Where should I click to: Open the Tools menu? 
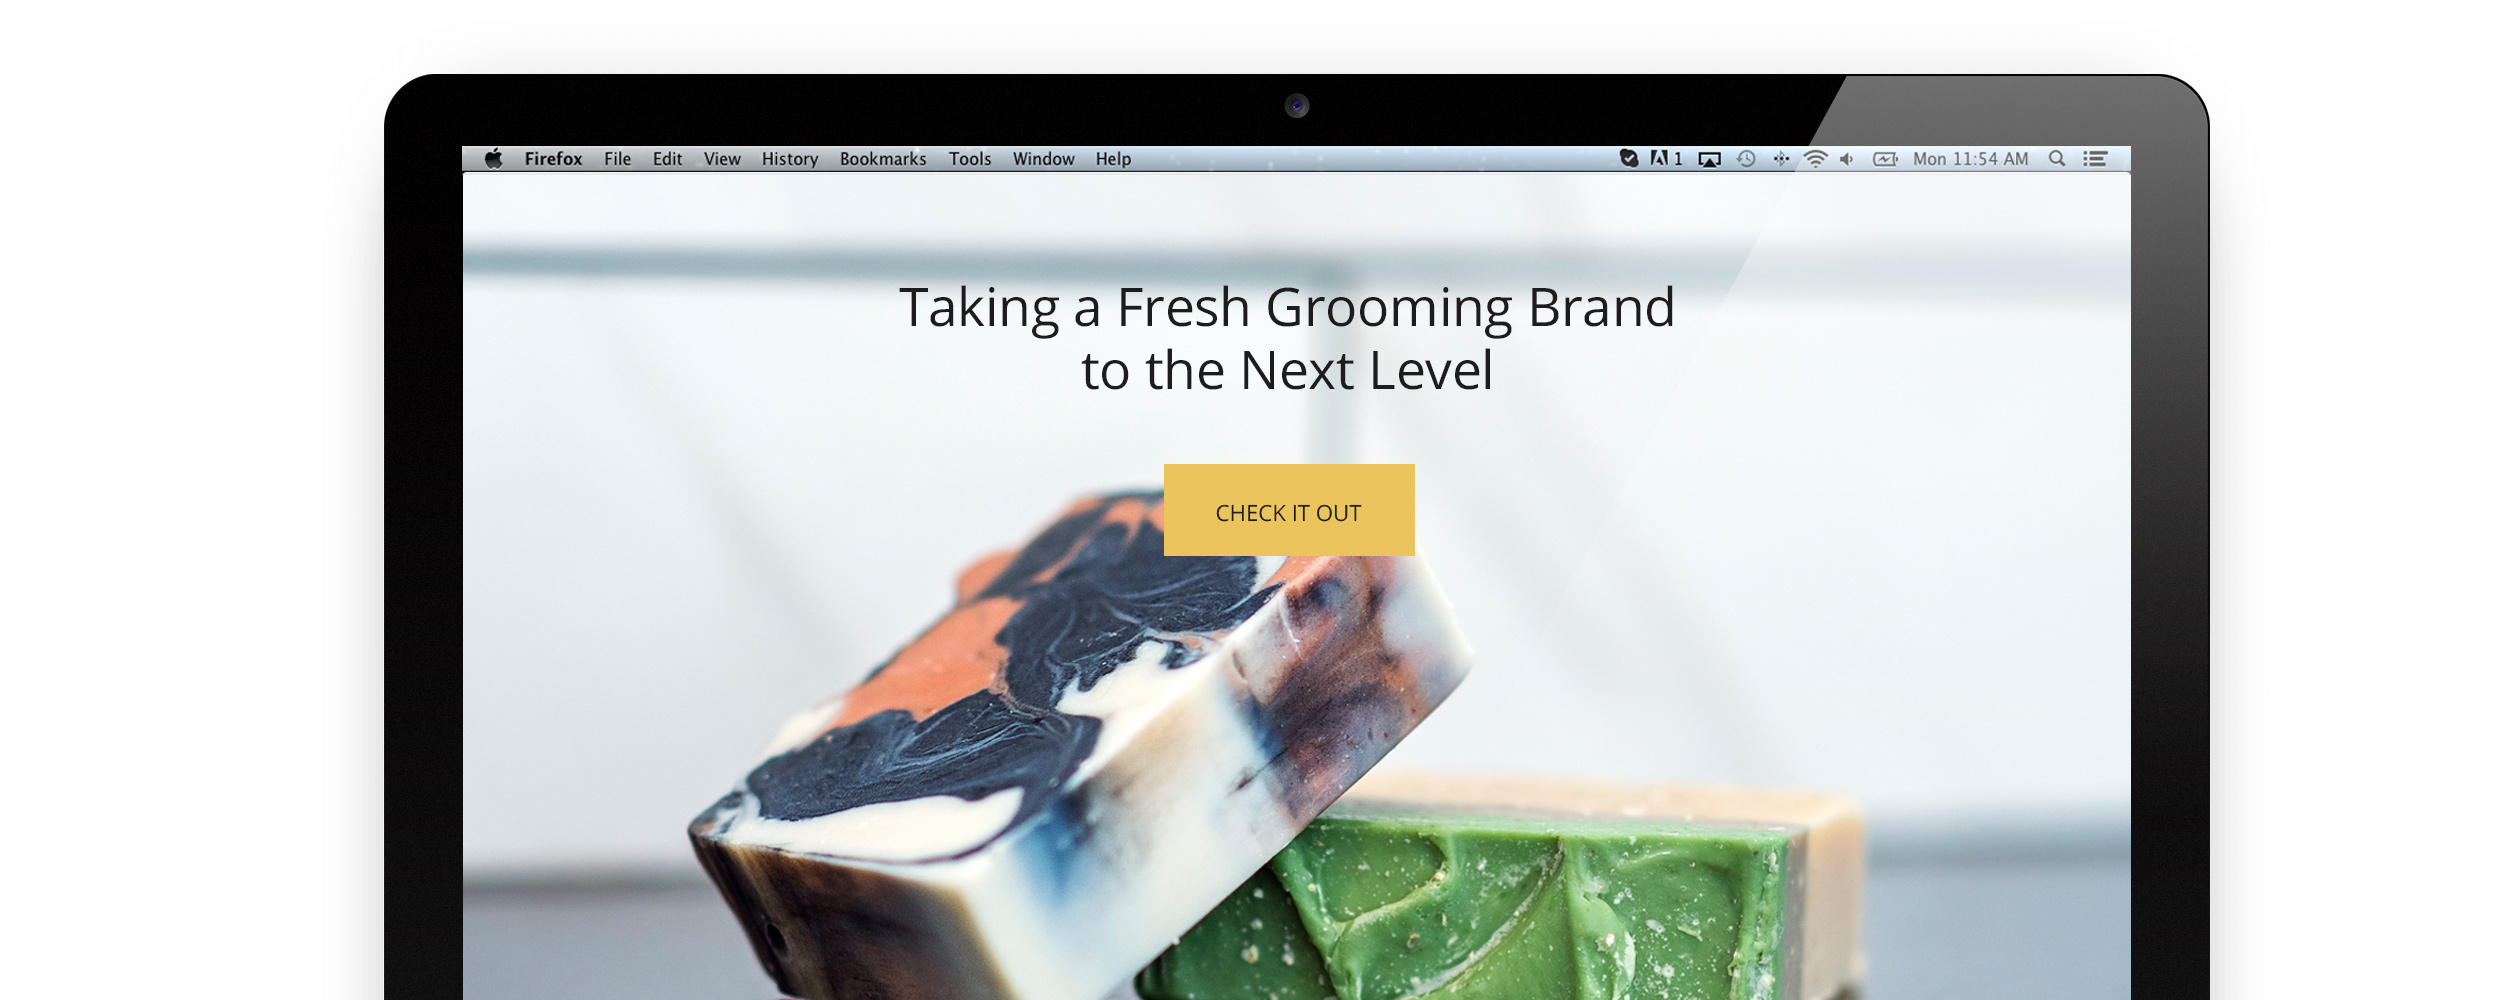pos(970,159)
